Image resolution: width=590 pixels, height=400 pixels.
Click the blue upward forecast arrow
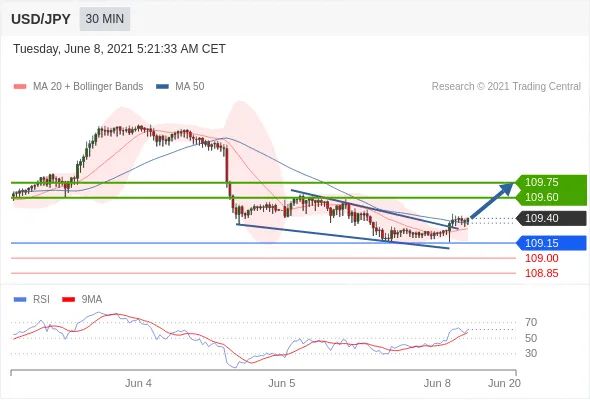click(x=491, y=200)
